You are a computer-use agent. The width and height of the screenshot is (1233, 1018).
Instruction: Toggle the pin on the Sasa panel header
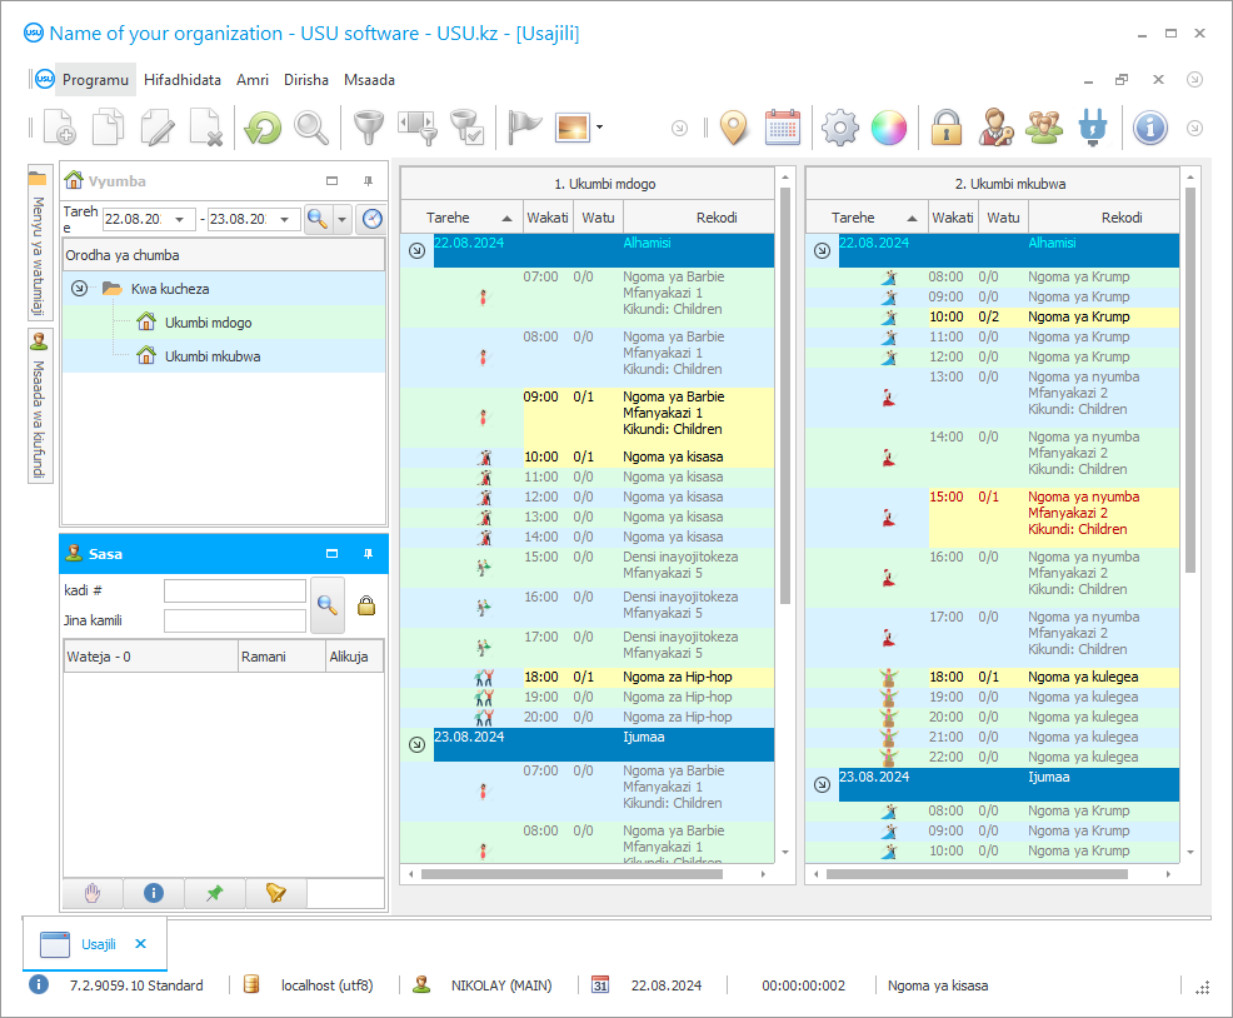click(x=368, y=554)
